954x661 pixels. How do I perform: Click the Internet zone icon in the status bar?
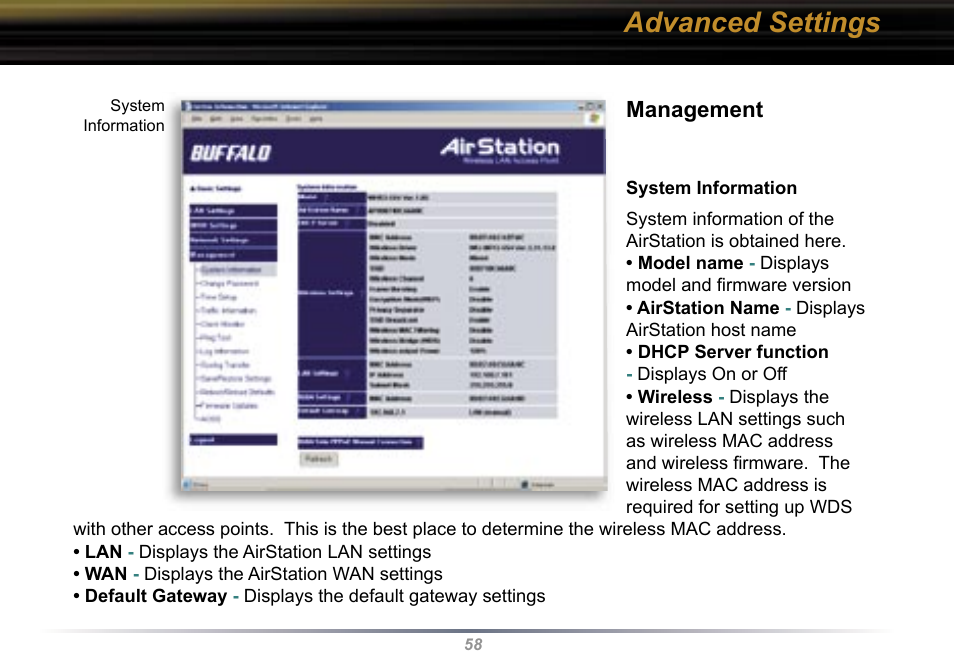pyautogui.click(x=525, y=484)
